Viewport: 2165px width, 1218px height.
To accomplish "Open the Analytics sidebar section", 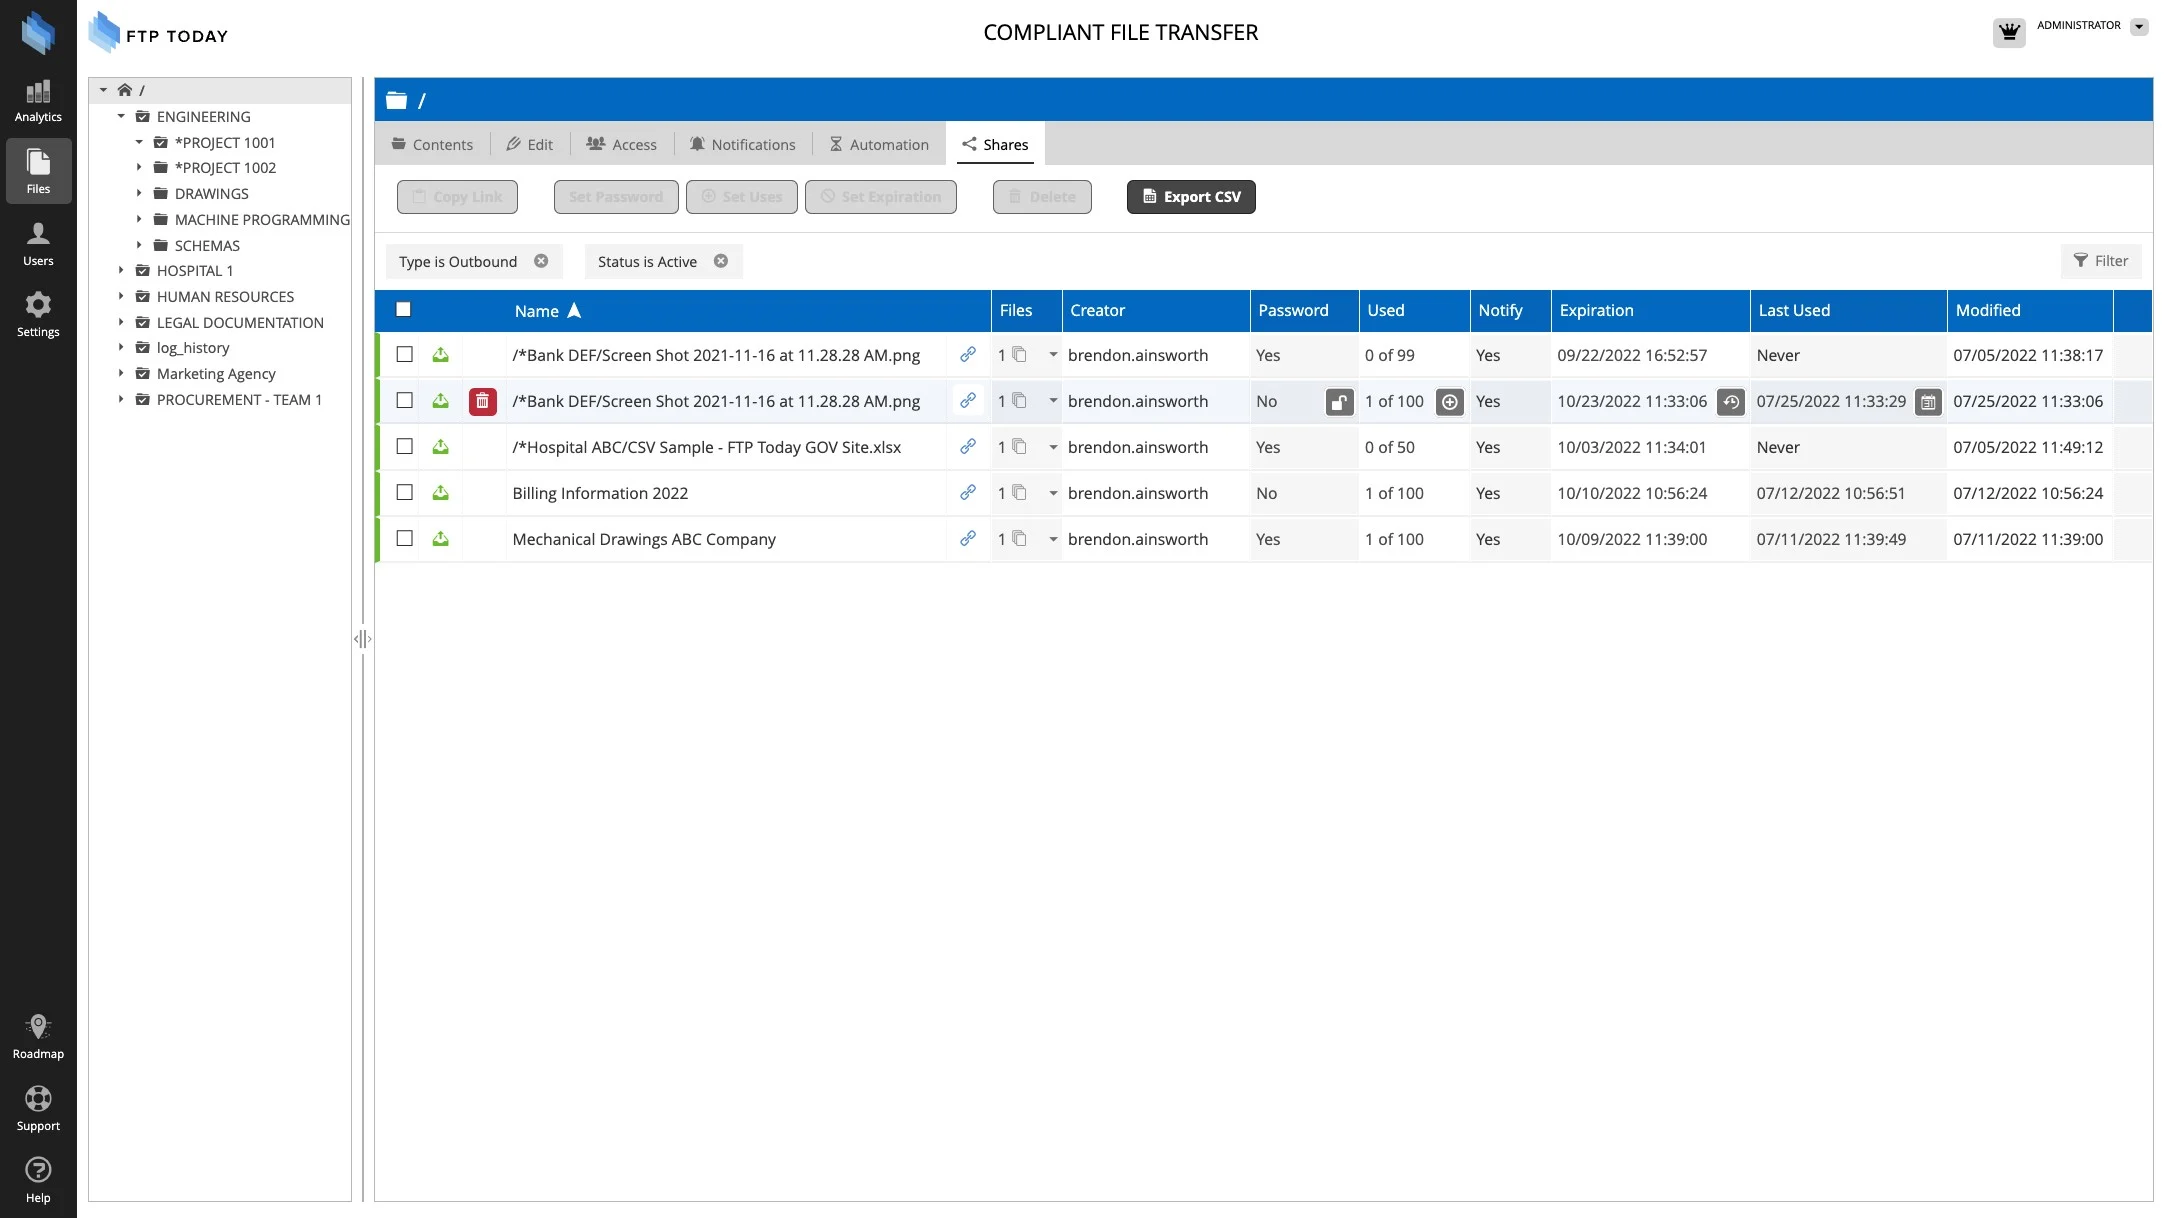I will point(38,102).
